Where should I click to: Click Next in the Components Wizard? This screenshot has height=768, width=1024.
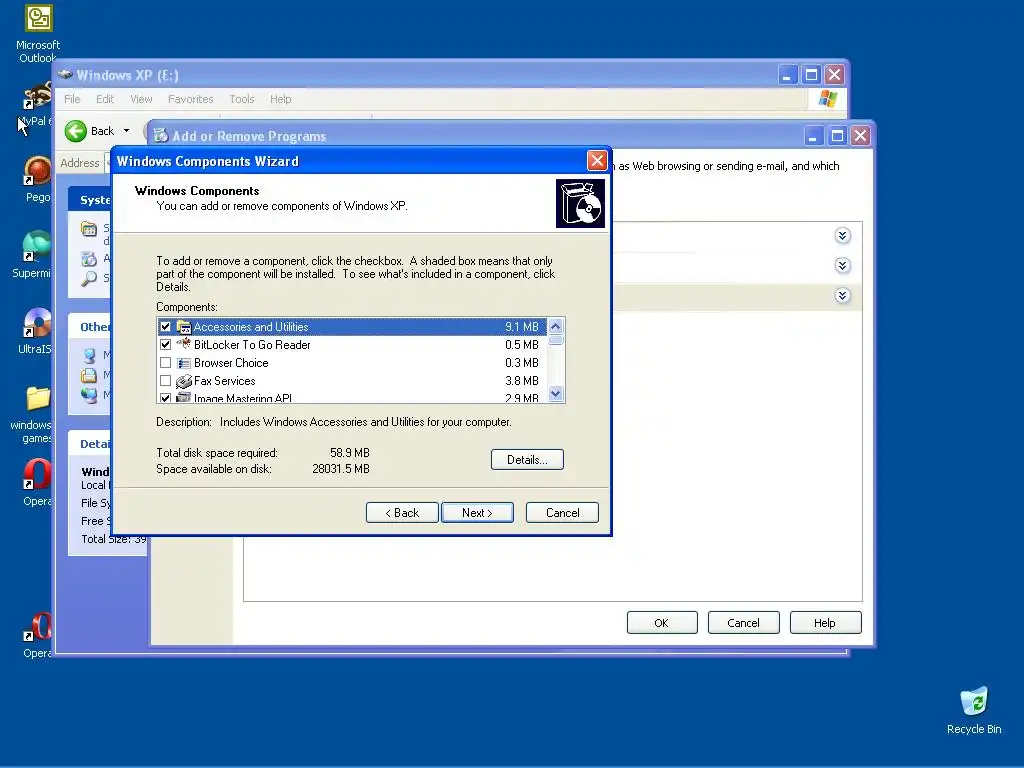(x=477, y=513)
